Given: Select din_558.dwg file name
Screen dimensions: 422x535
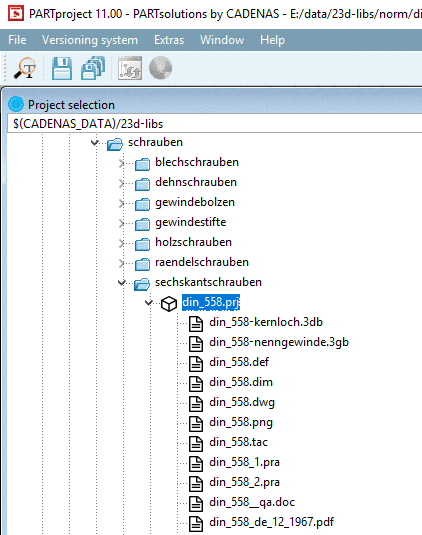Looking at the screenshot, I should click(x=242, y=402).
